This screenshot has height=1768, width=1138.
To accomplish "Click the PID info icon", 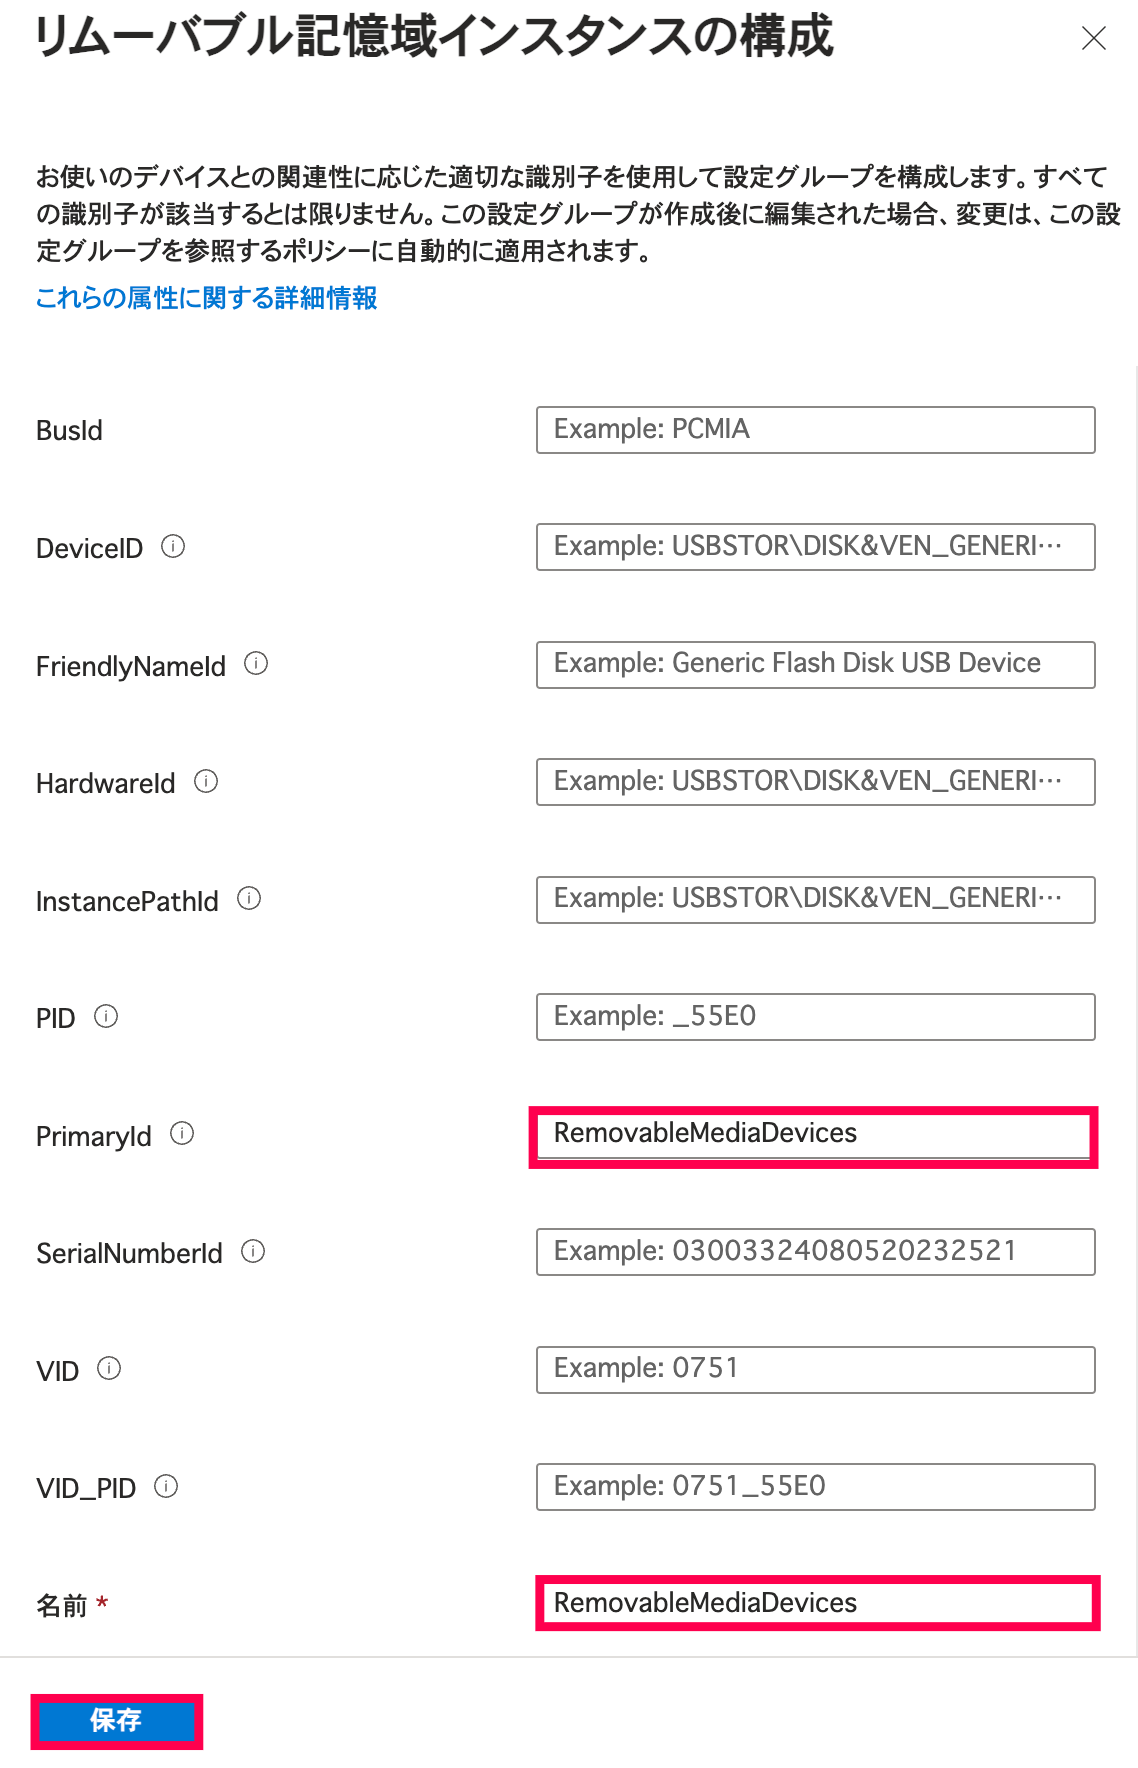I will click(106, 1017).
